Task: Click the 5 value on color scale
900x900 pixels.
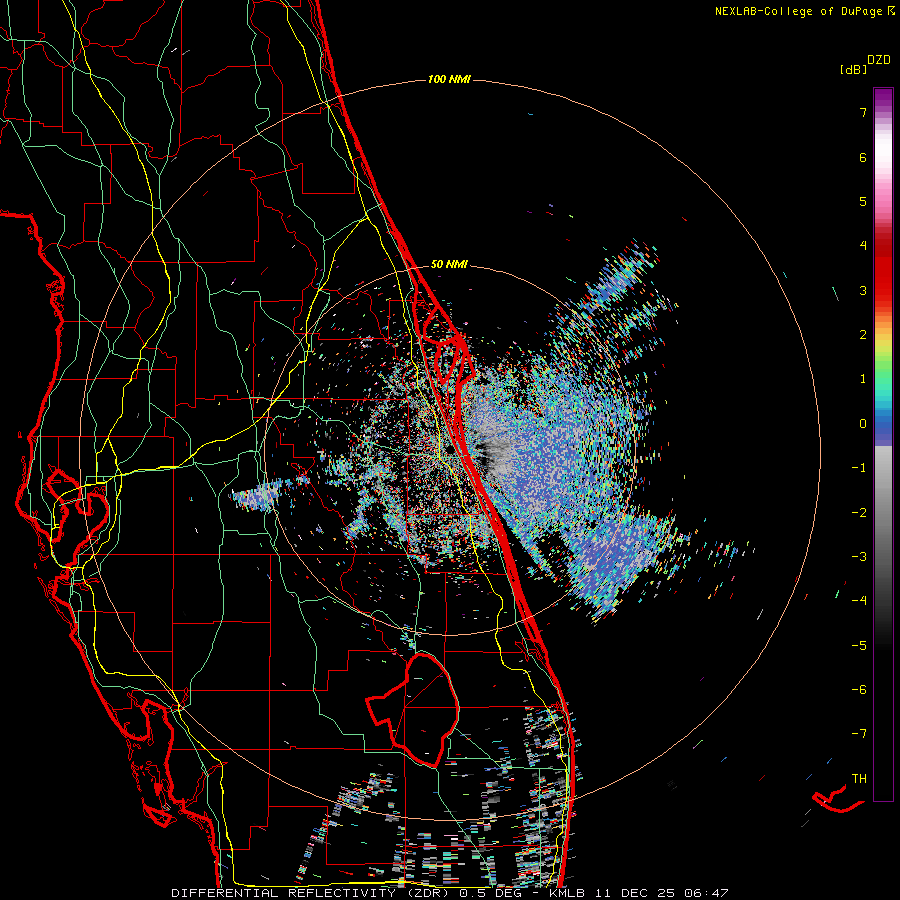Action: click(863, 201)
